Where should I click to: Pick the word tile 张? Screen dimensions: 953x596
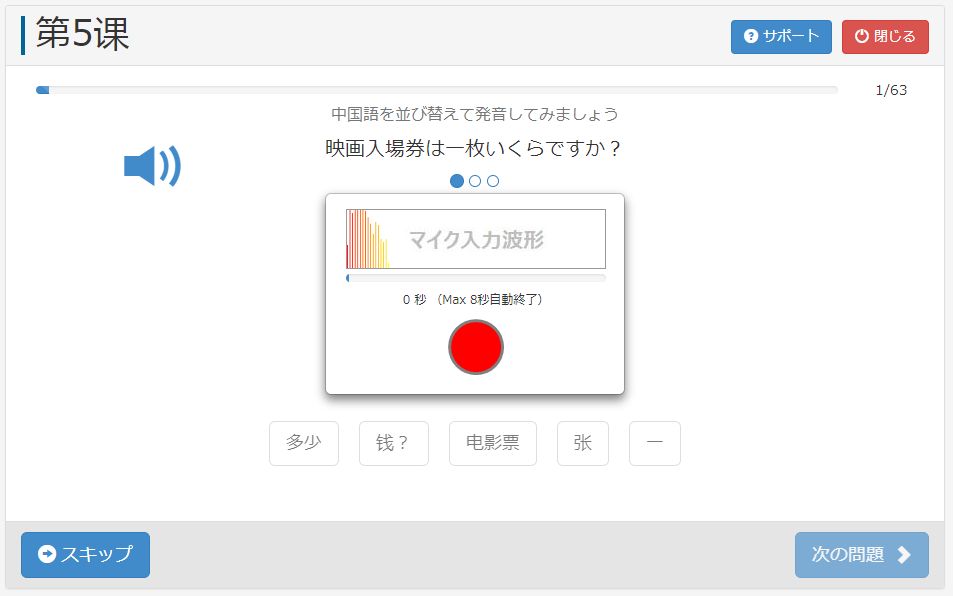click(583, 444)
